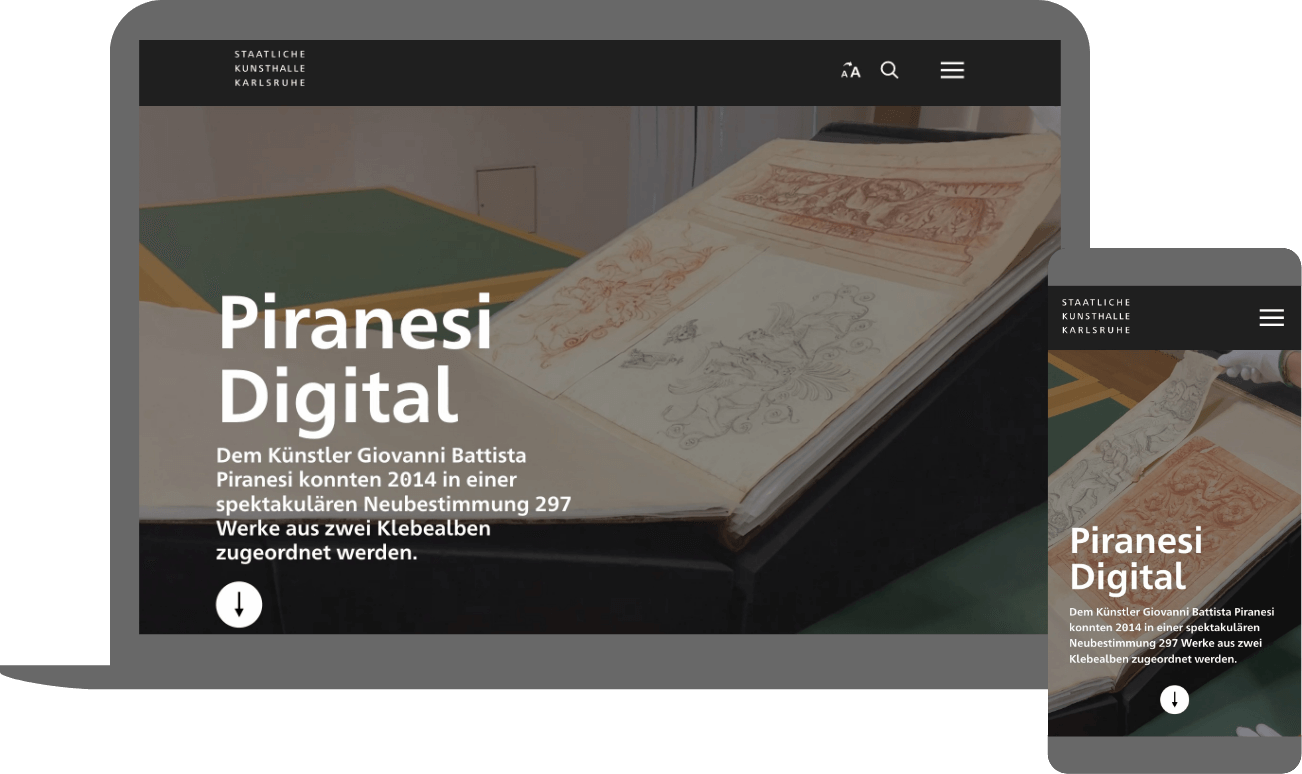This screenshot has width=1302, height=774.
Task: Click Staatliche Kunsthalle Karlsruhe logo in desktop header
Action: click(x=270, y=68)
